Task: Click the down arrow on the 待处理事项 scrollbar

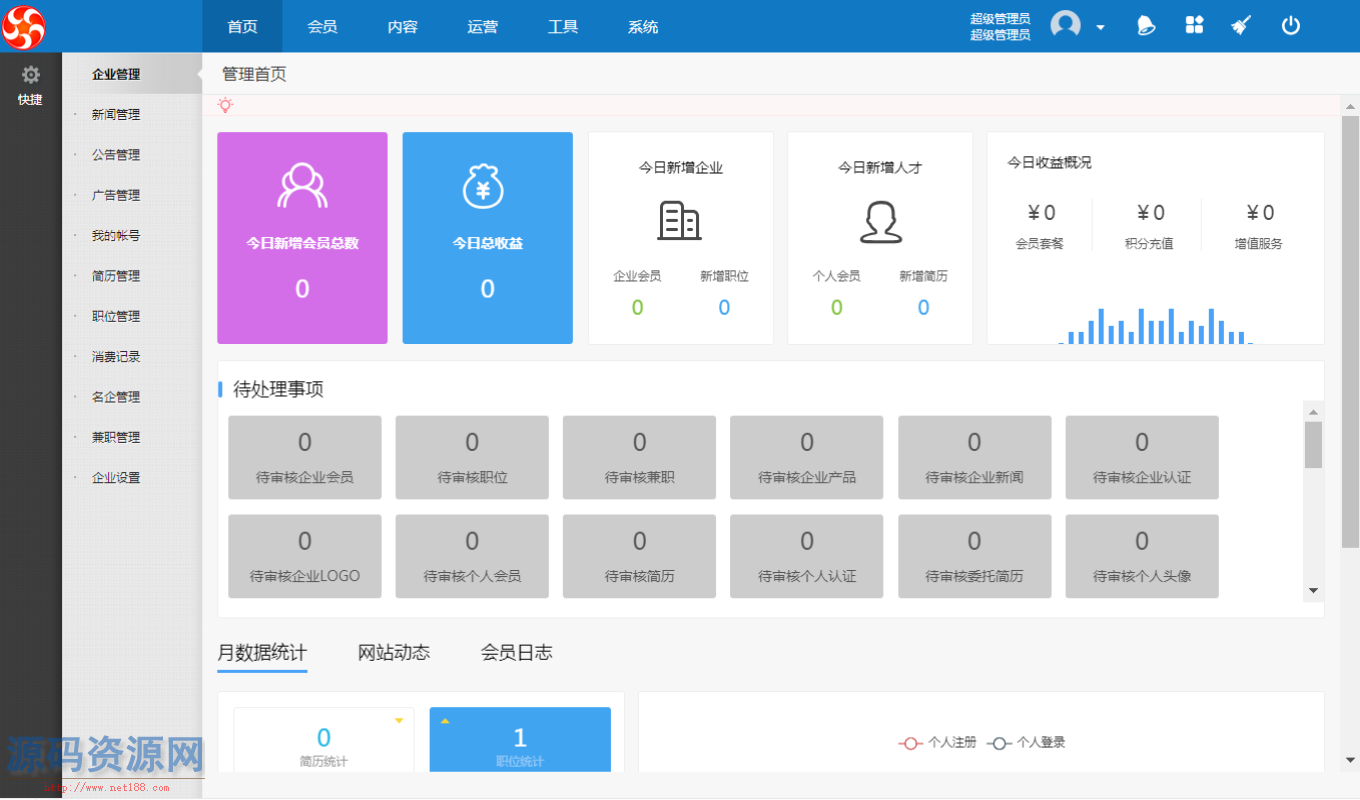Action: coord(1313,589)
